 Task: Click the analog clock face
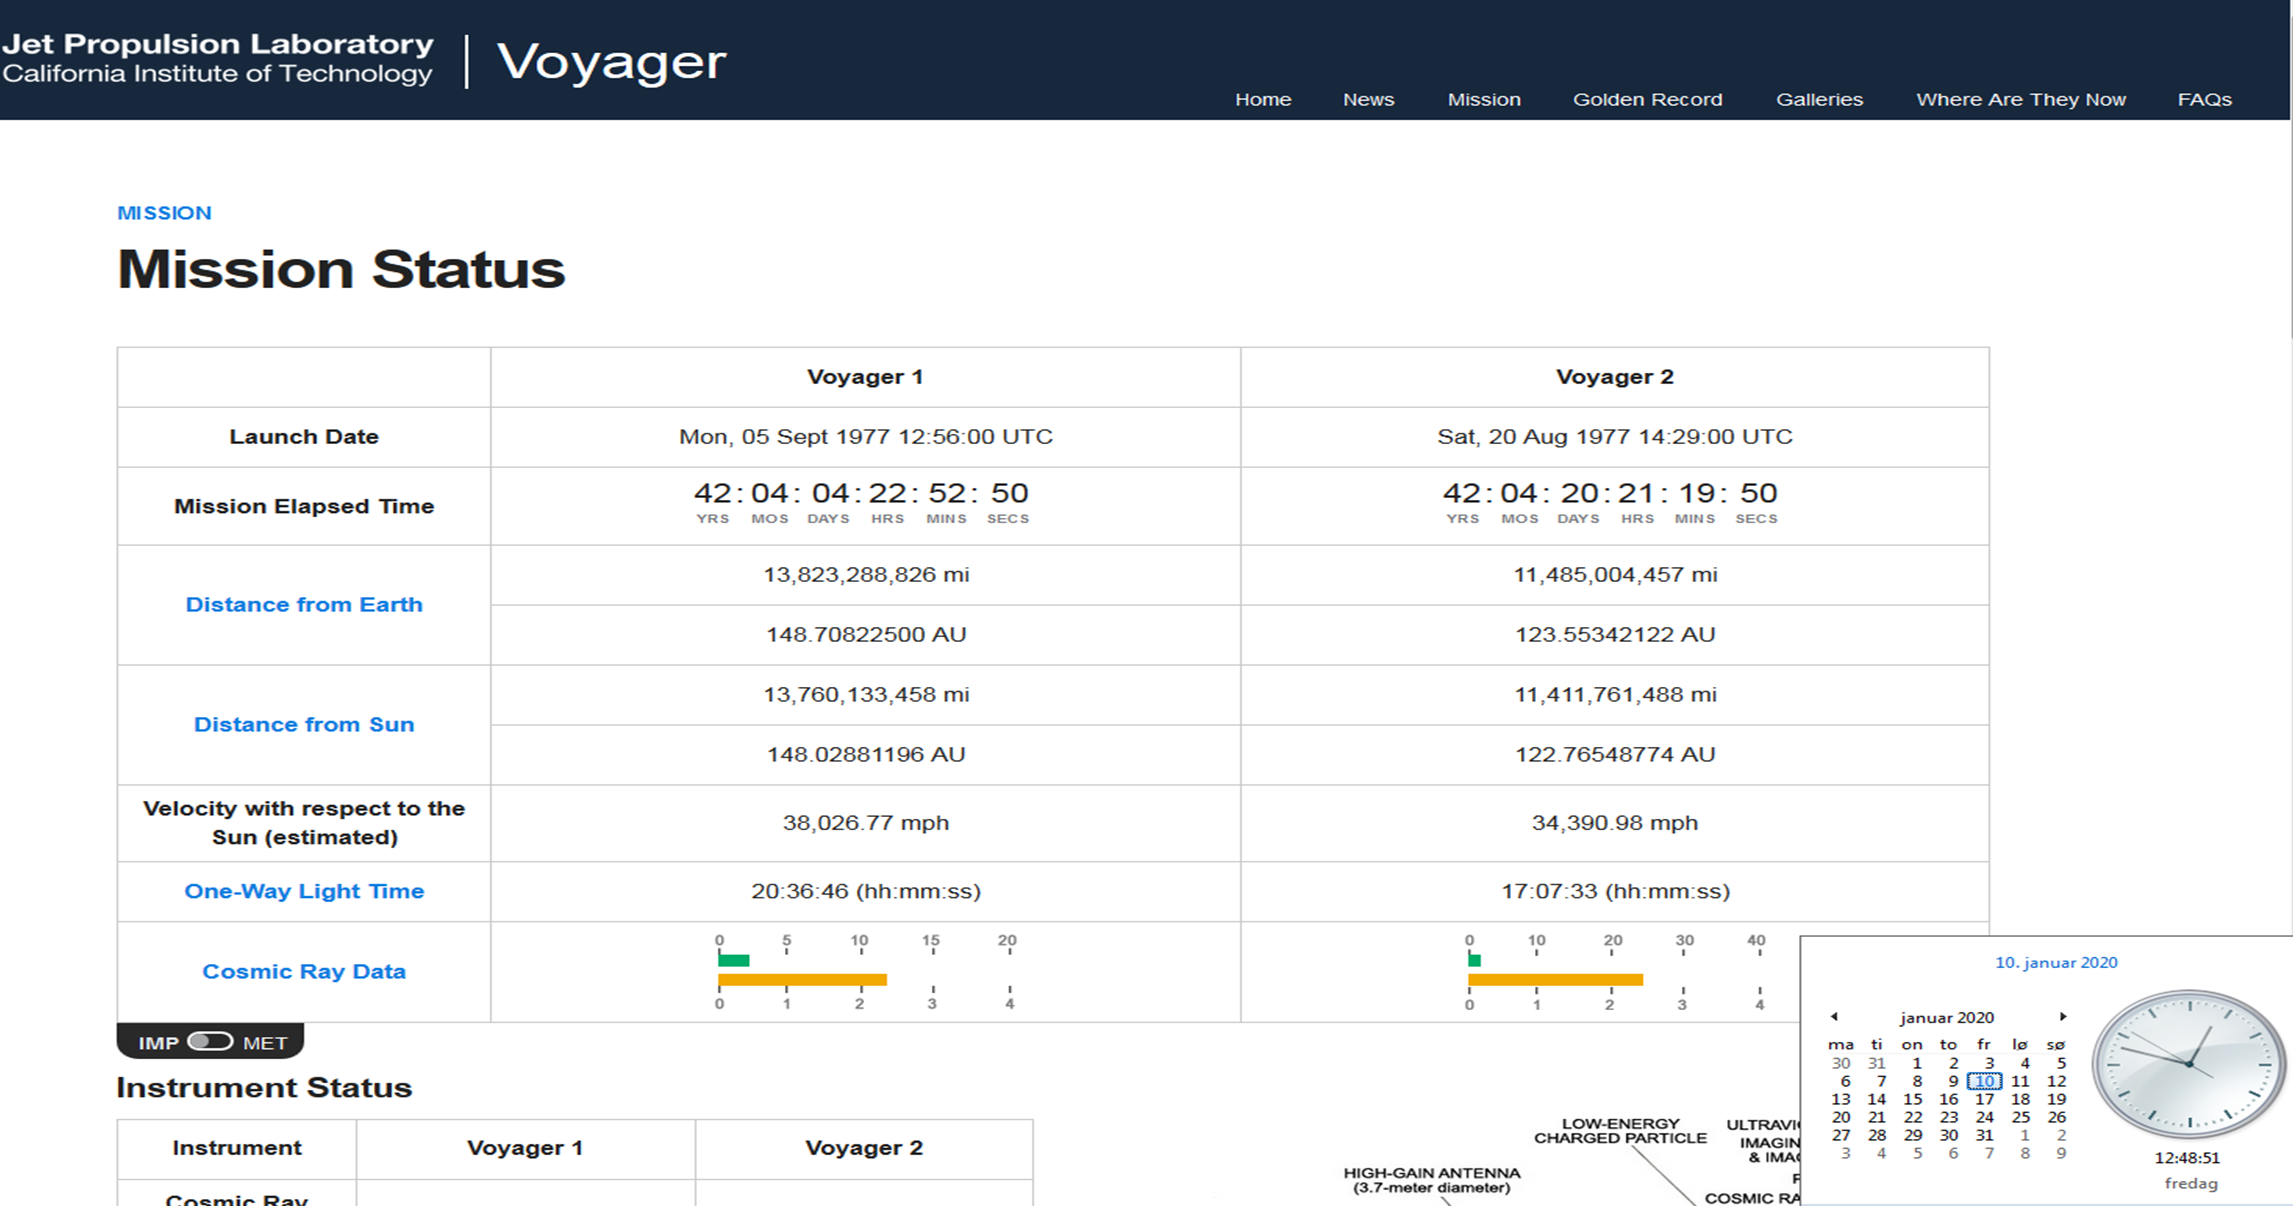tap(2189, 1064)
